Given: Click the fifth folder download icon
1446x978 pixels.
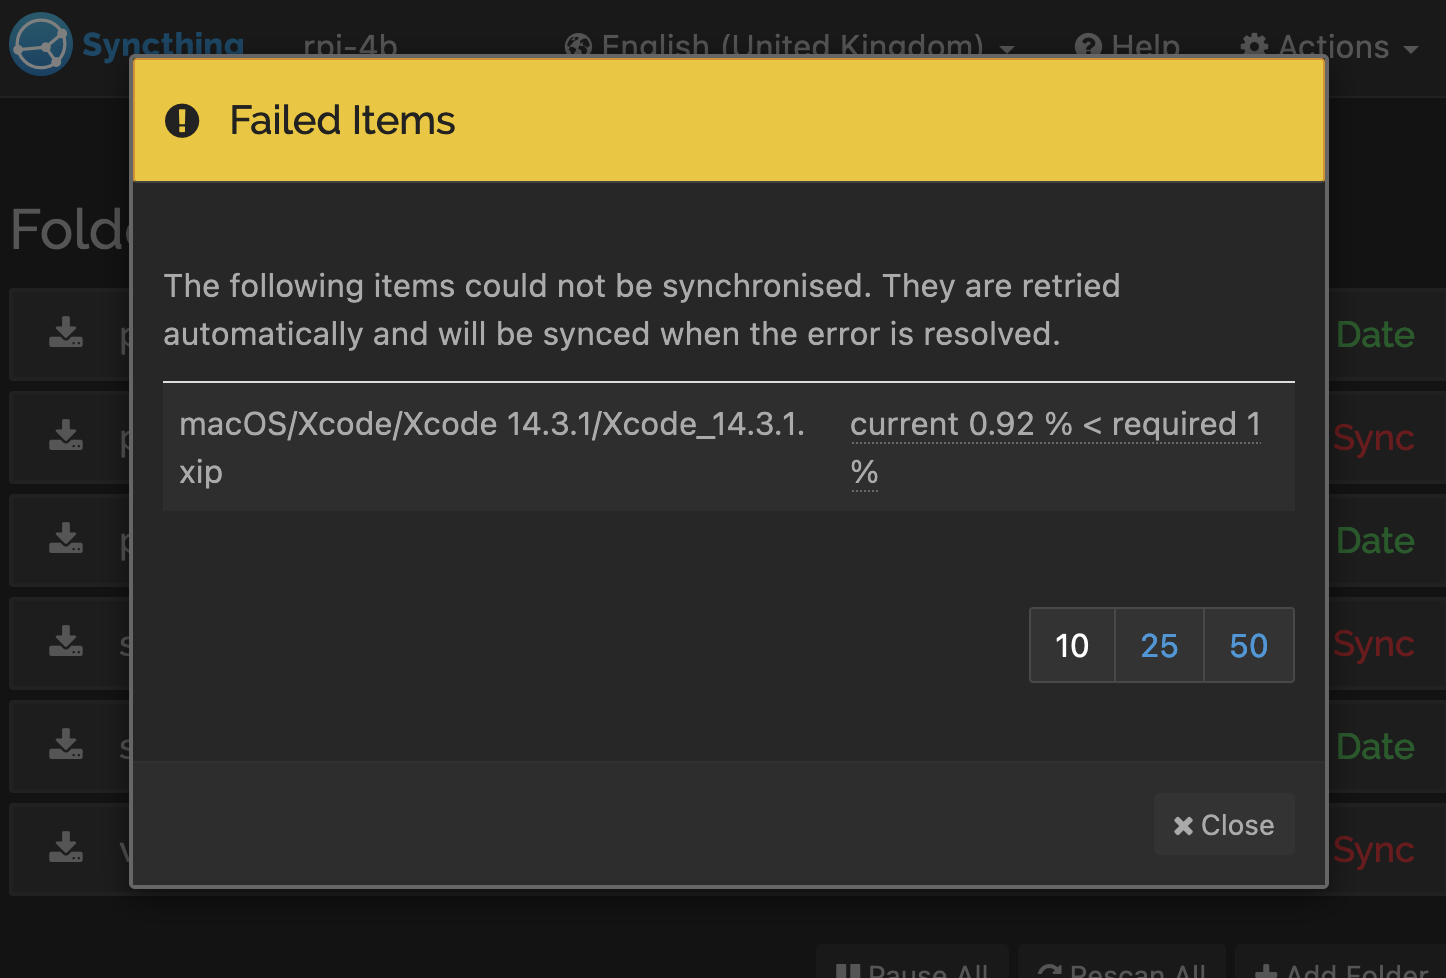Looking at the screenshot, I should [x=66, y=745].
